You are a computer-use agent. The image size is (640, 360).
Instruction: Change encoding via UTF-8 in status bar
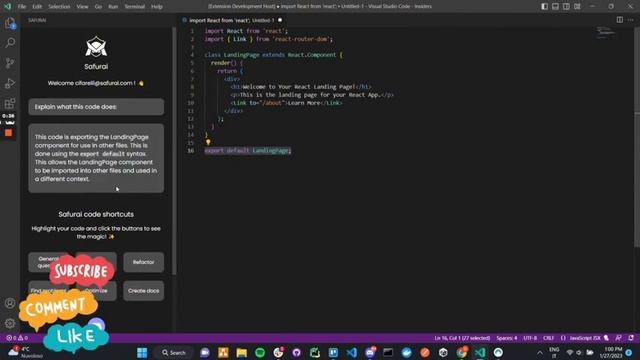[x=530, y=338]
